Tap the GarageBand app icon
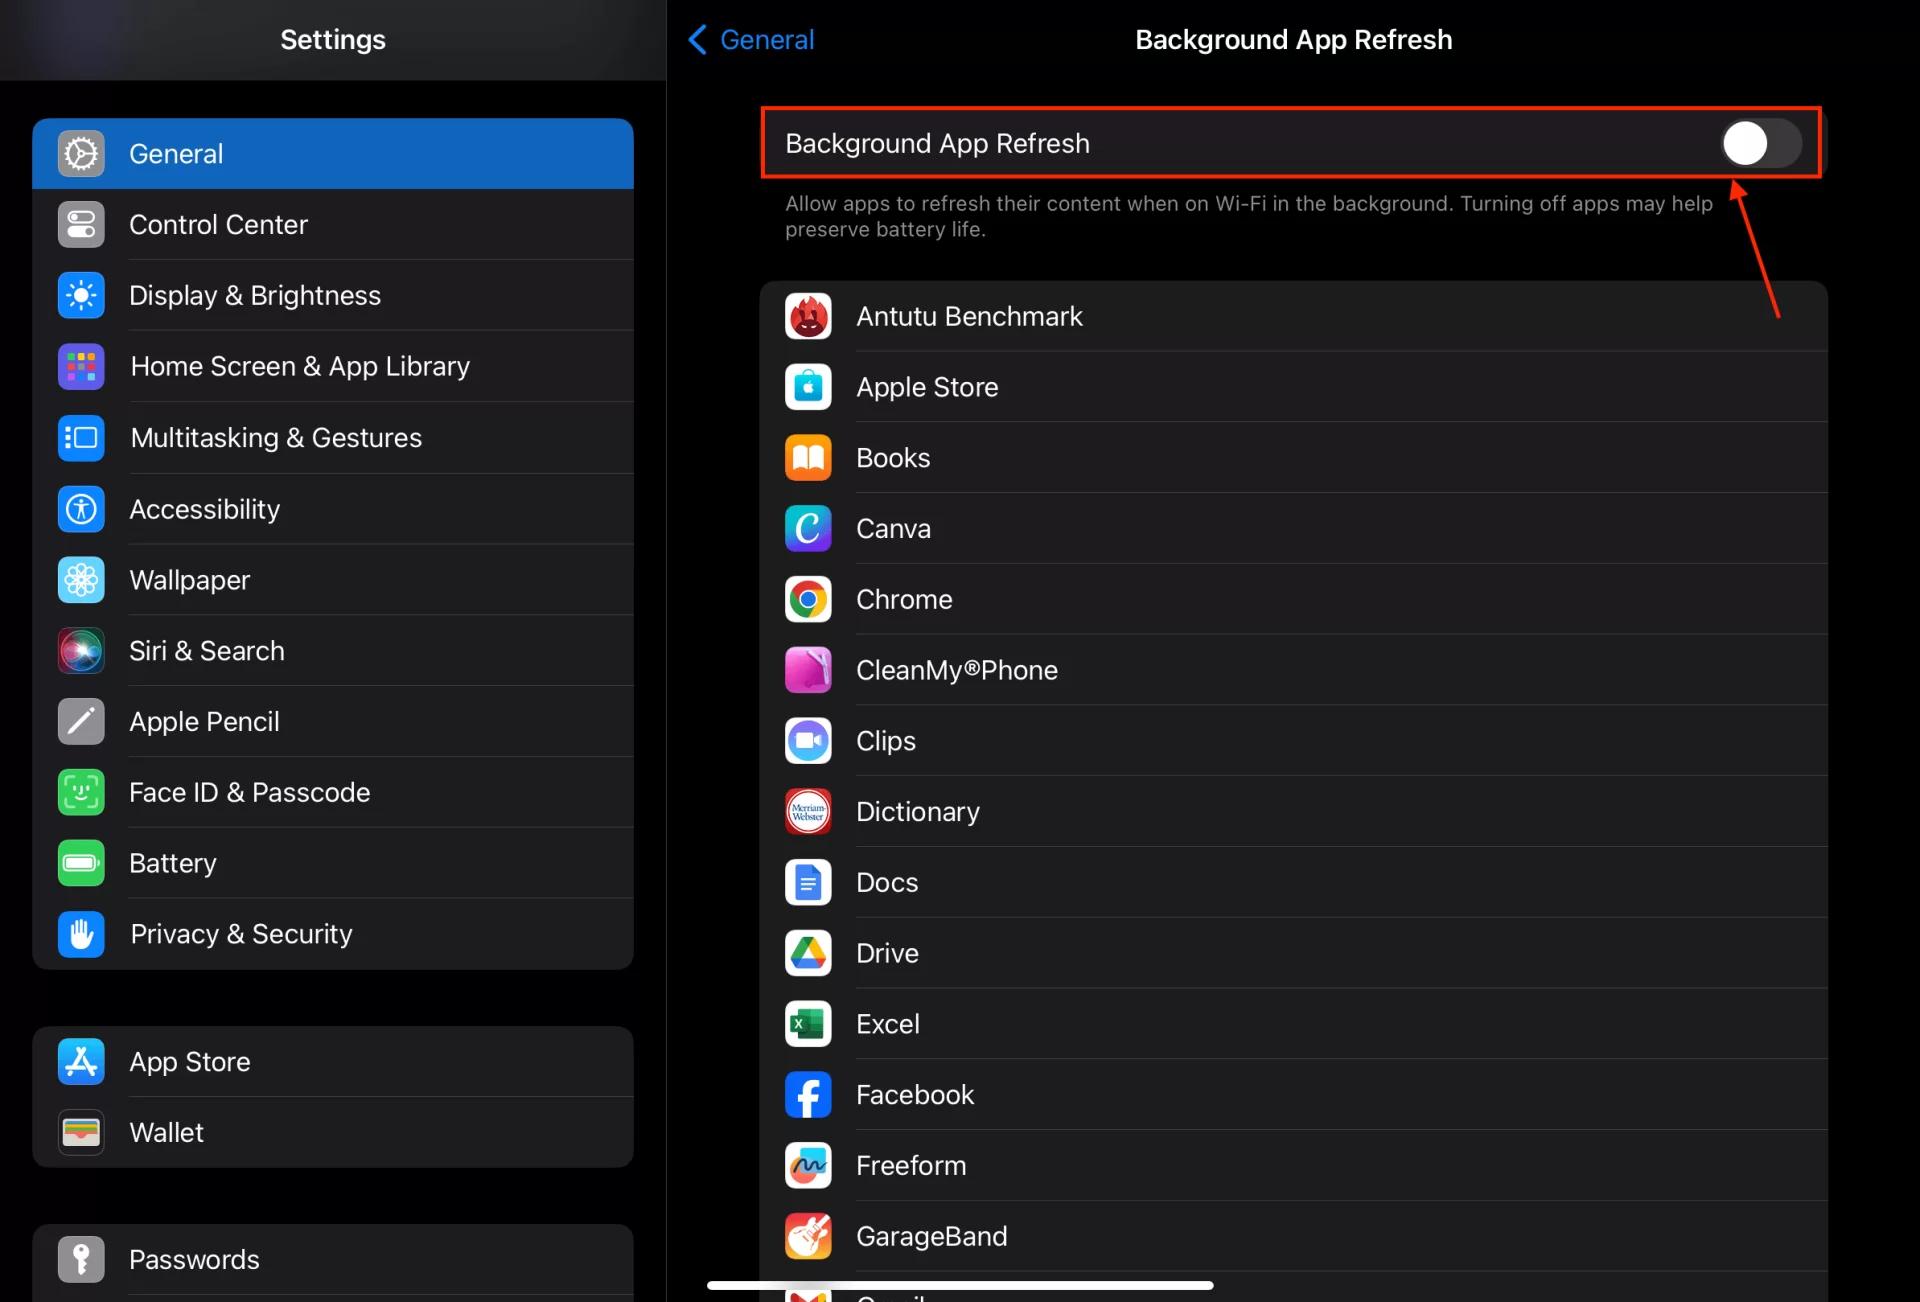 (808, 1237)
